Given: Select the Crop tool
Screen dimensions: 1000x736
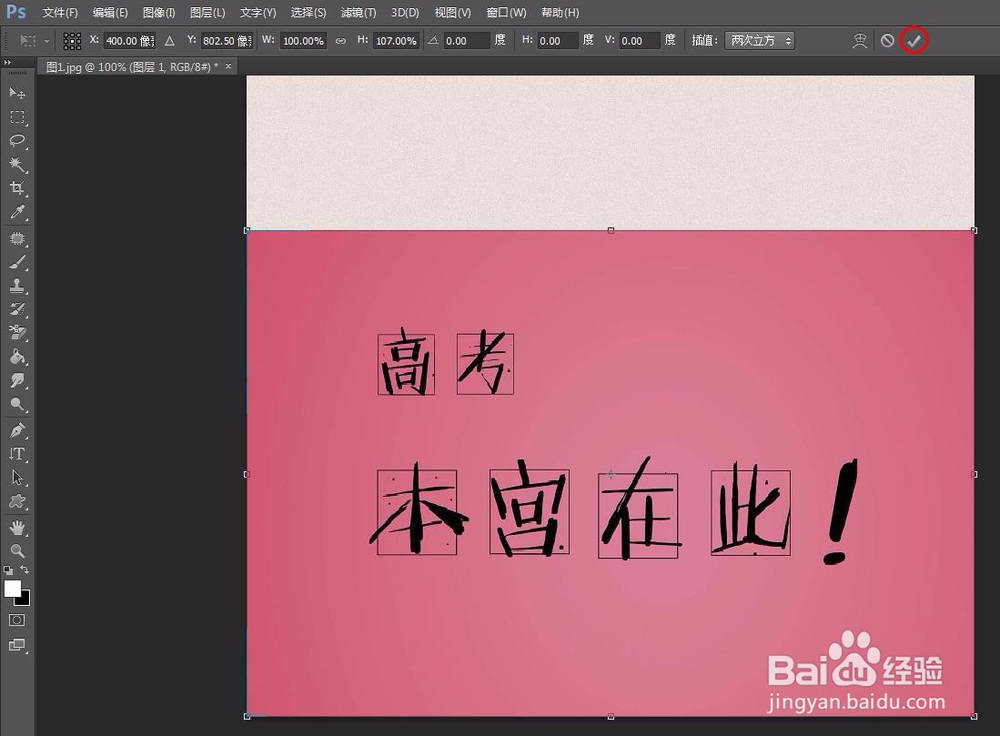Looking at the screenshot, I should coord(17,188).
